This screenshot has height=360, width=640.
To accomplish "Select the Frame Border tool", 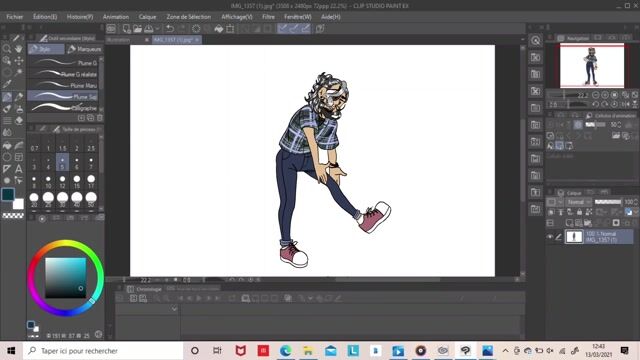I will click(x=19, y=157).
